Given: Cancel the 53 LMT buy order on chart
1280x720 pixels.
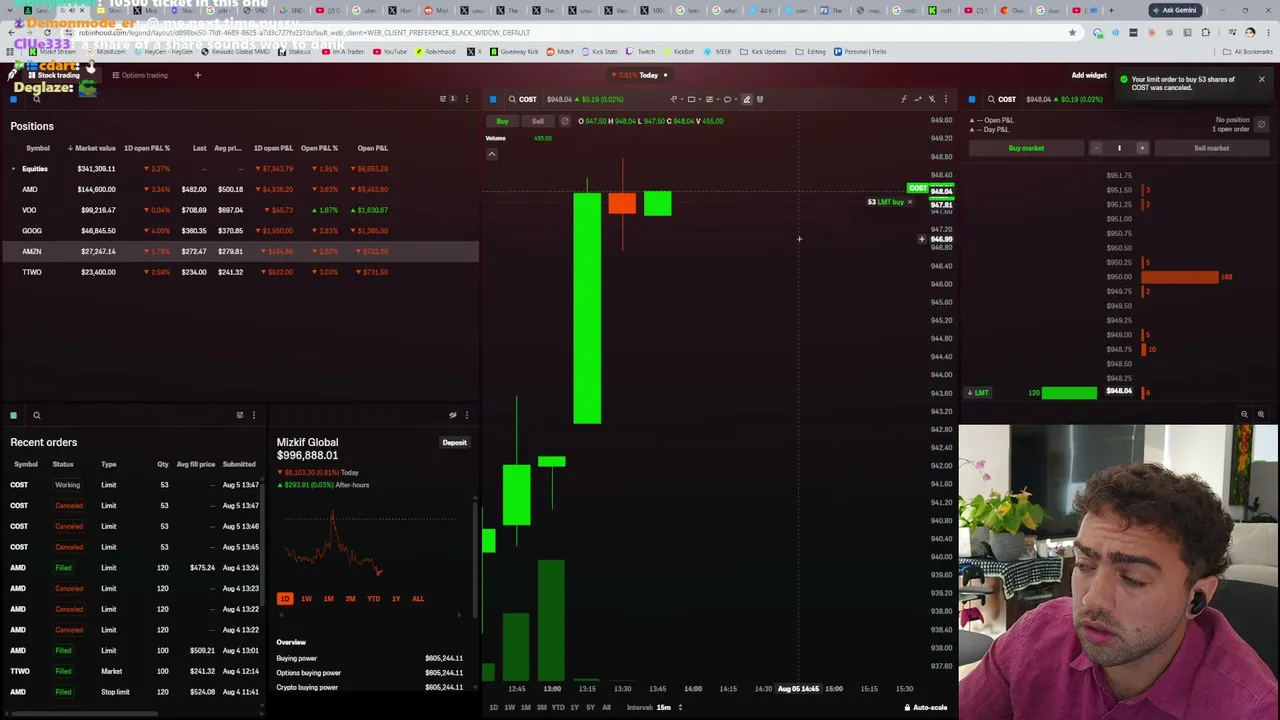Looking at the screenshot, I should 909,202.
